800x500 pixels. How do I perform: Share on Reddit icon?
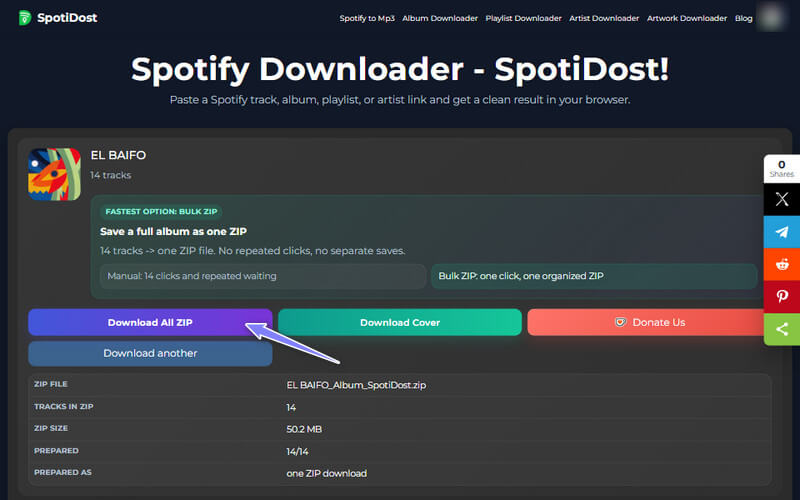point(782,264)
